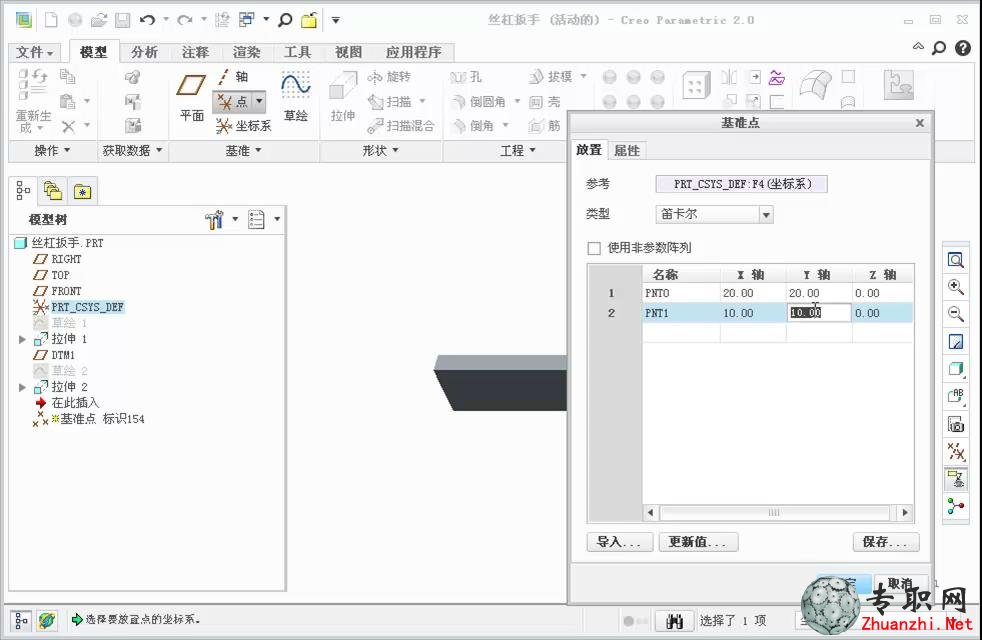
Task: Switch to the 注释 ribbon tab
Action: 195,52
